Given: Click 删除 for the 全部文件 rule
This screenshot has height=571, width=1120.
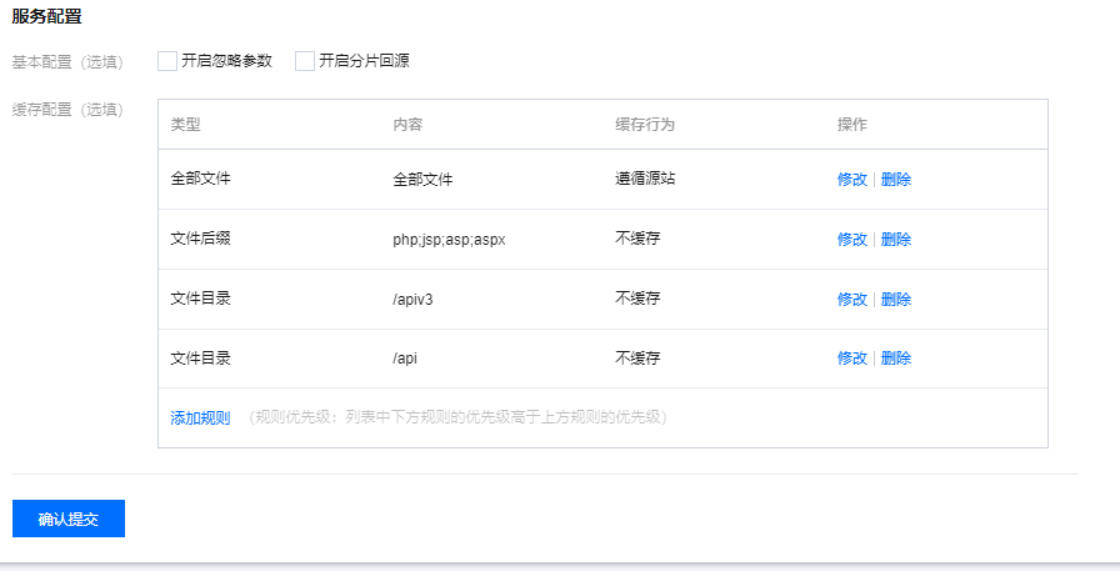Looking at the screenshot, I should [x=896, y=179].
